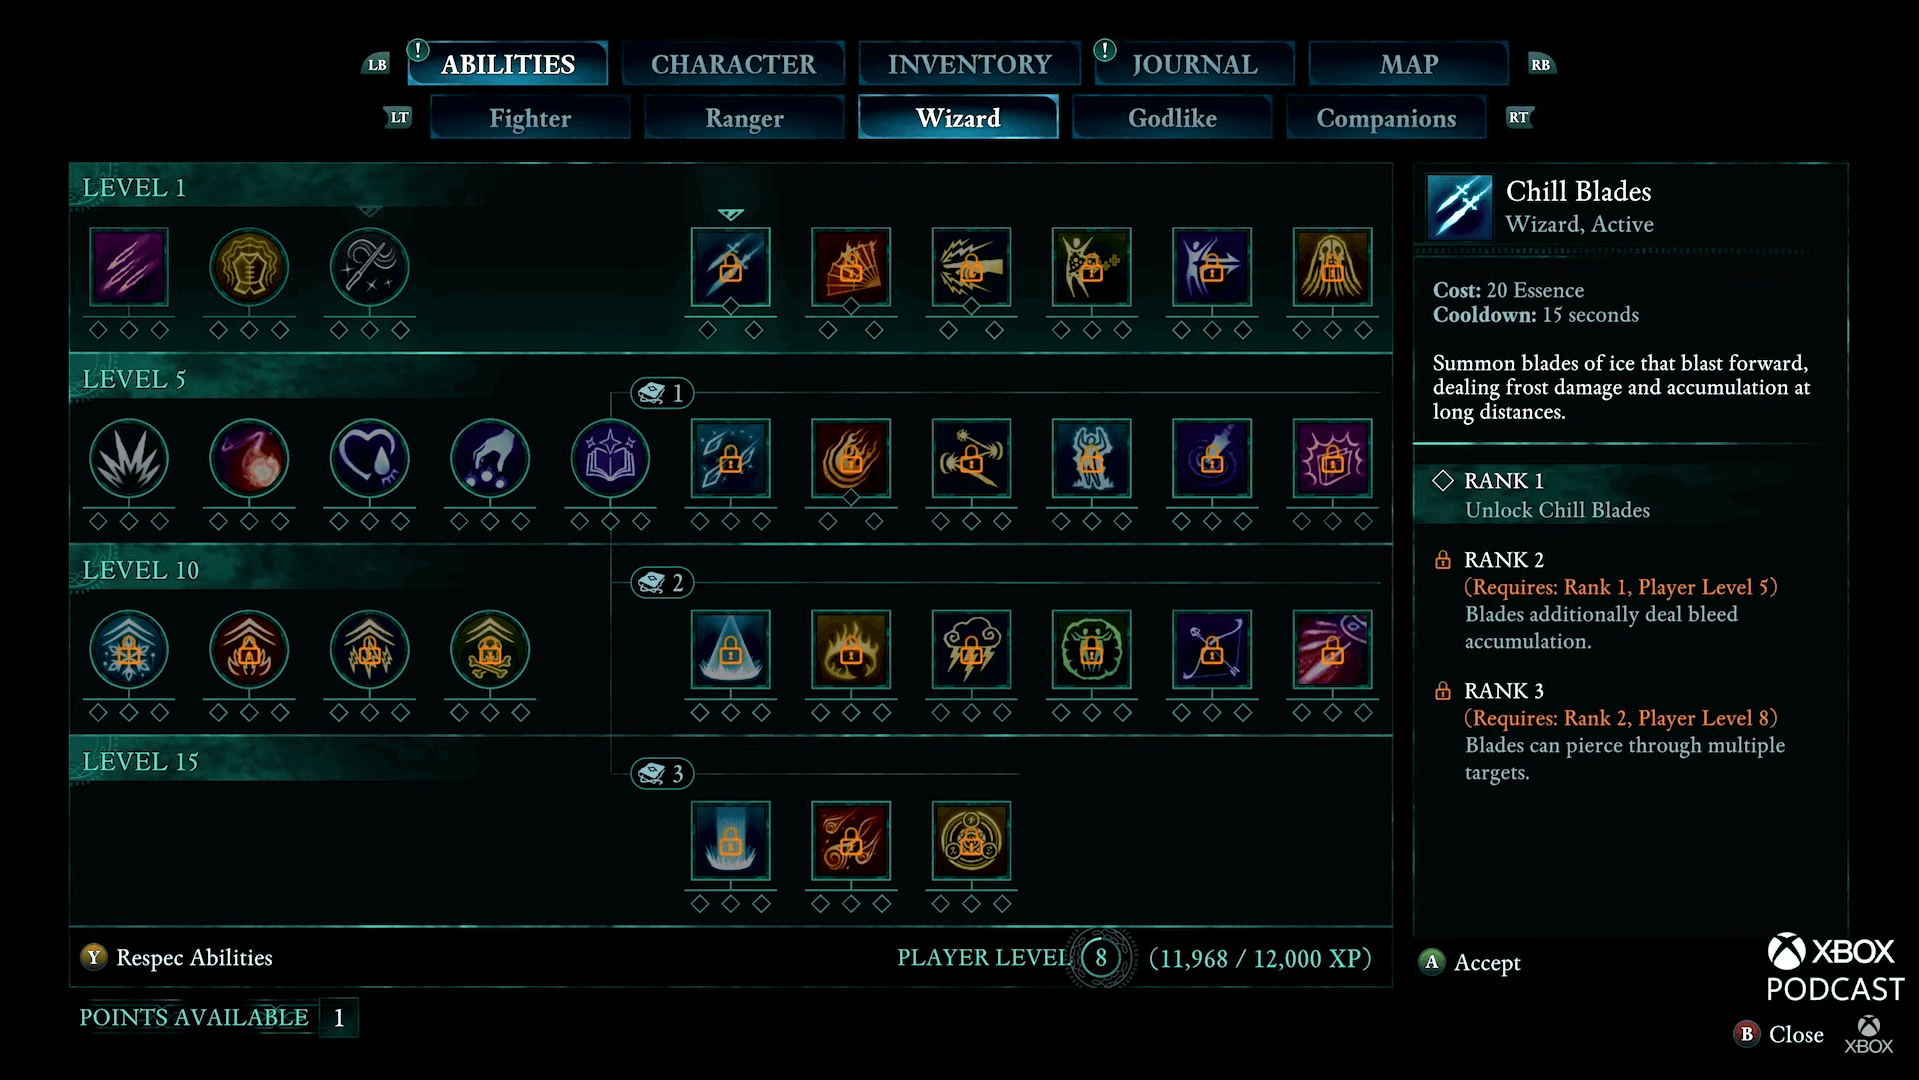Click the open spellbook grimoire ability
Viewport: 1919px width, 1080px height.
click(610, 458)
